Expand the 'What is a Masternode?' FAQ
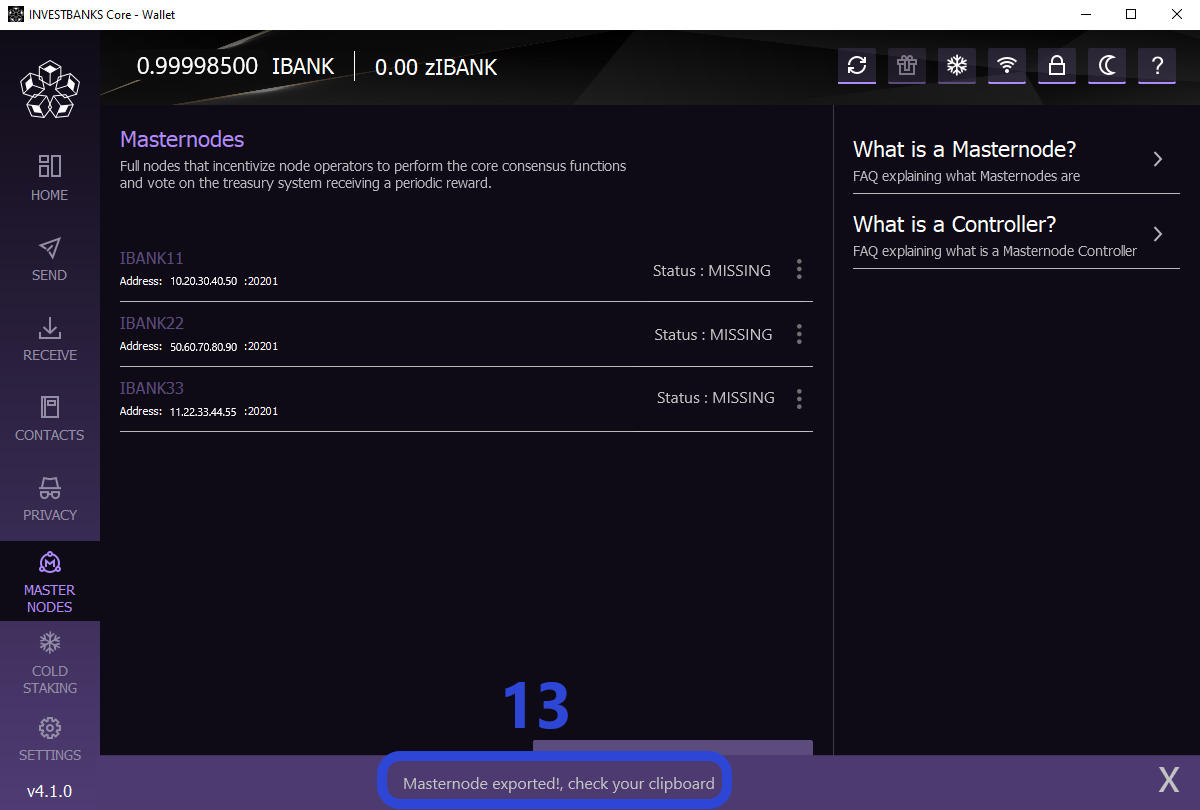The height and width of the screenshot is (810, 1200). click(x=1015, y=160)
